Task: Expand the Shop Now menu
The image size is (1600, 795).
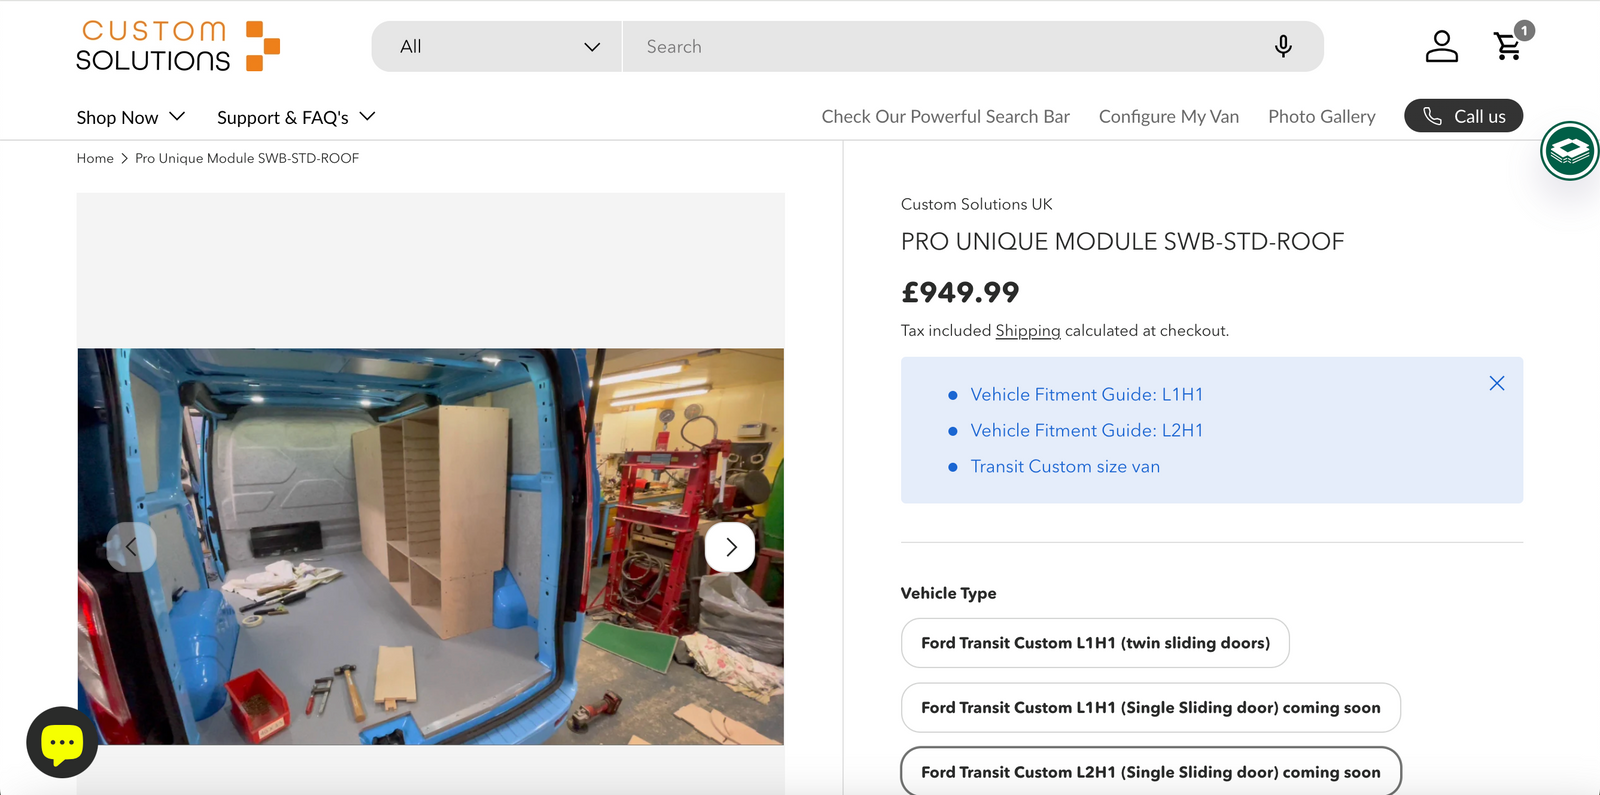Action: pyautogui.click(x=131, y=117)
